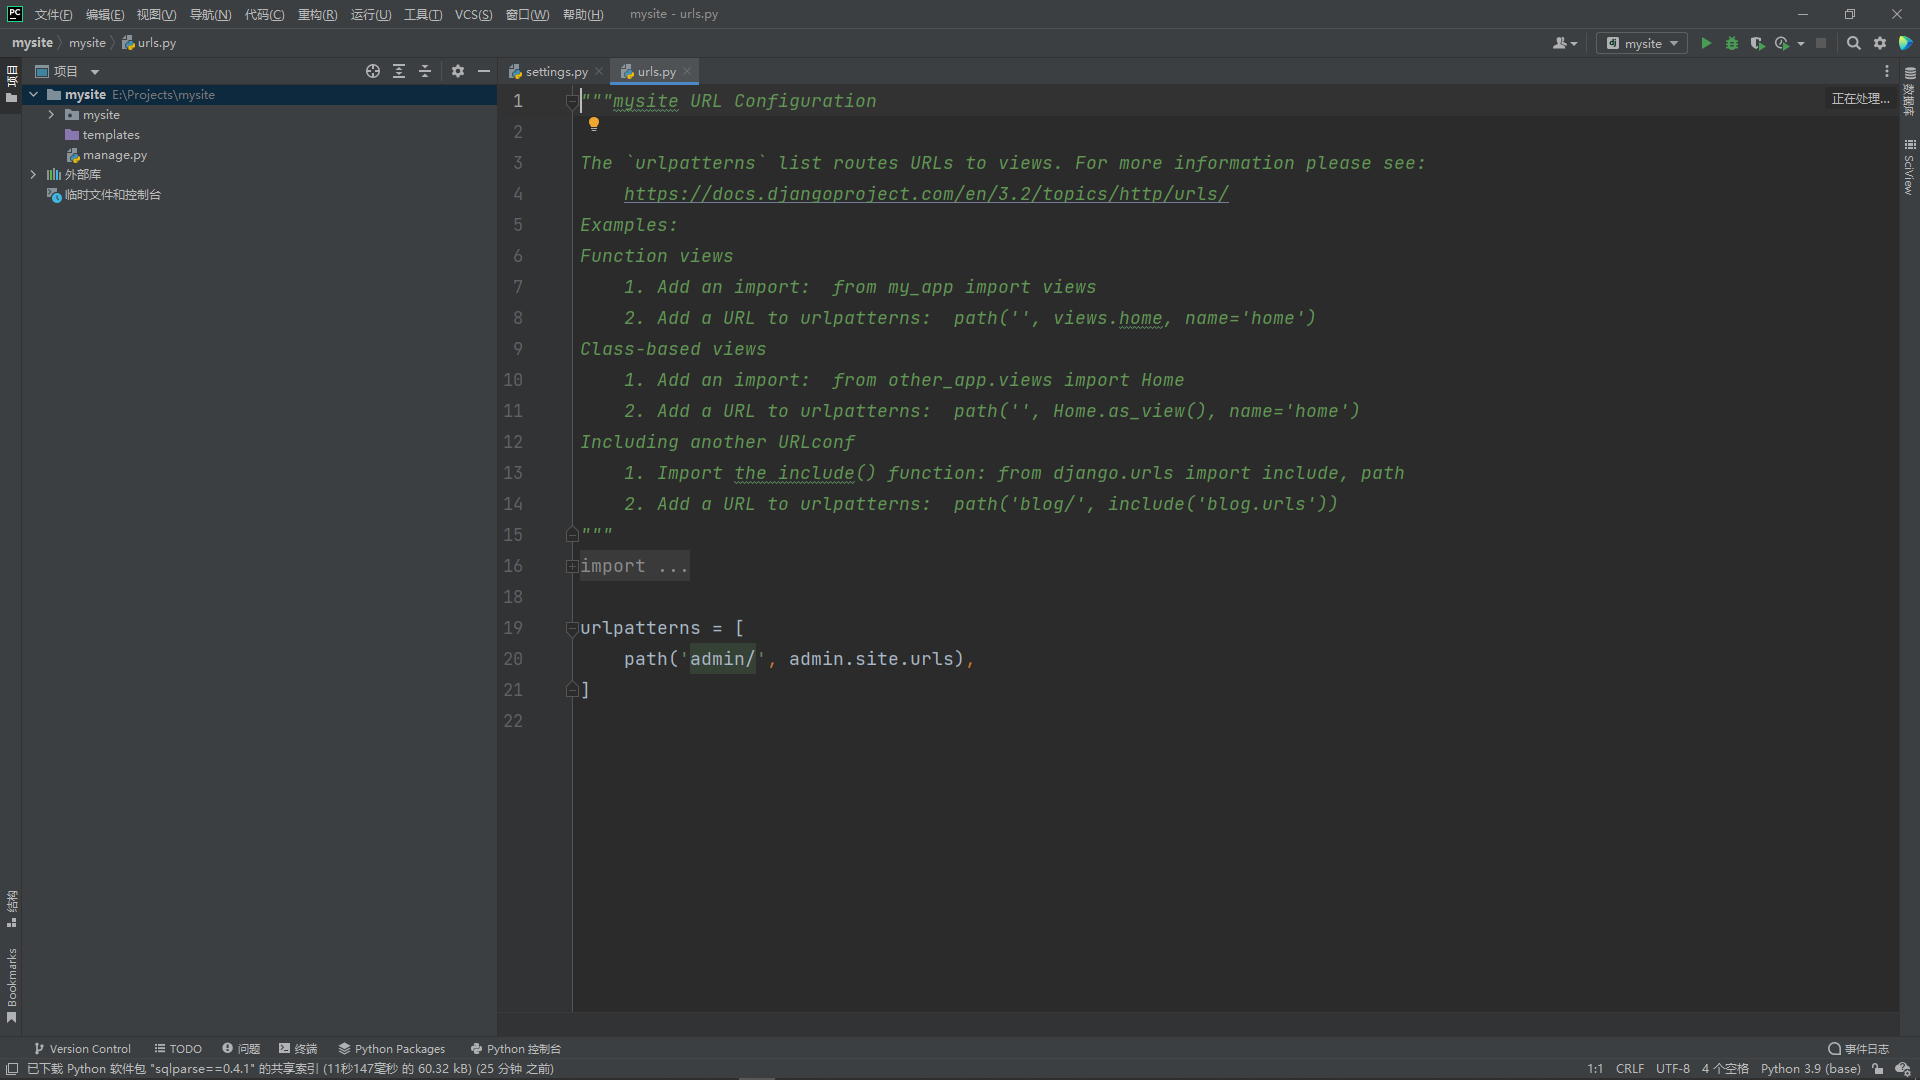Open the 文件(F) menu
Screen dimensions: 1920x1080
[x=53, y=14]
